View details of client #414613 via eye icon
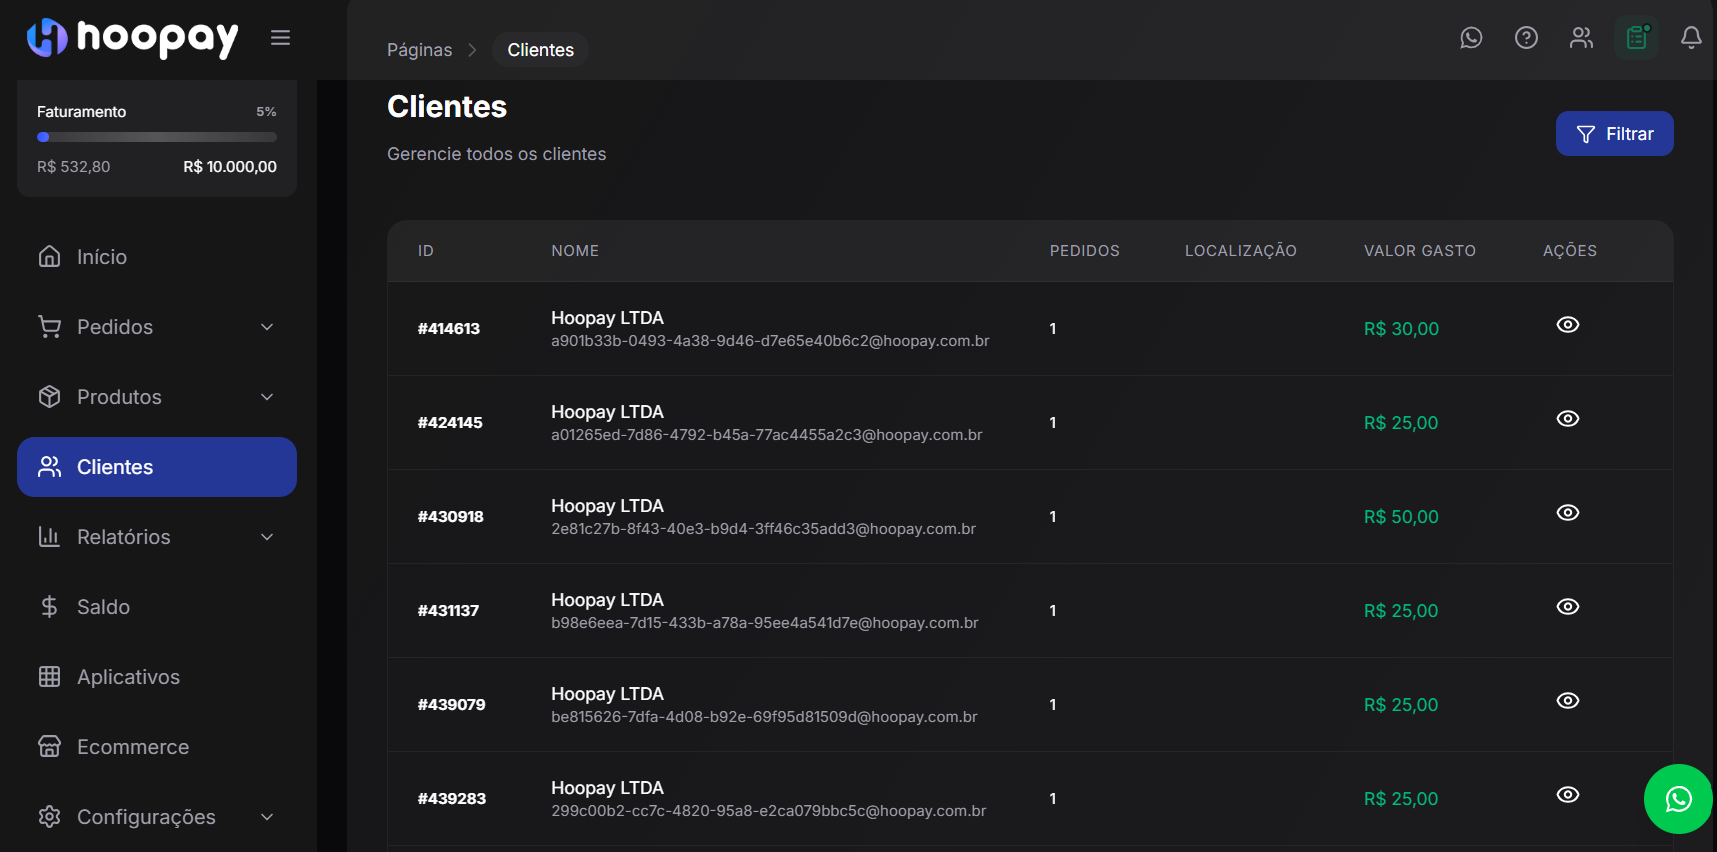Image resolution: width=1717 pixels, height=852 pixels. point(1568,325)
